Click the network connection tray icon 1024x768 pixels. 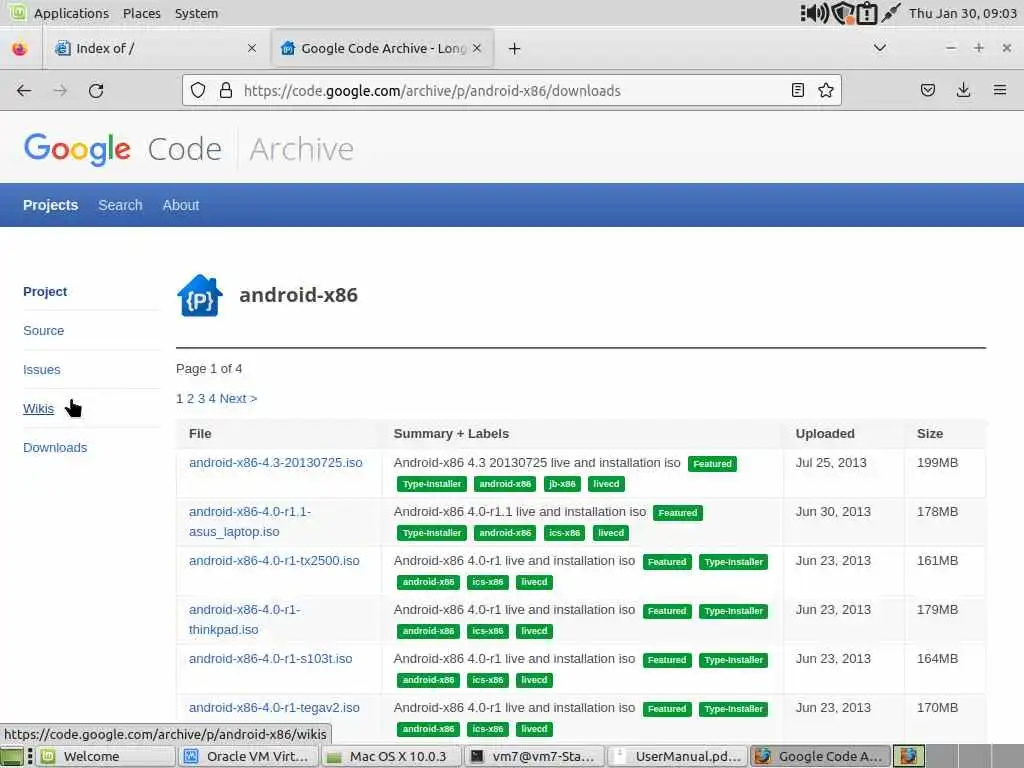[x=891, y=13]
